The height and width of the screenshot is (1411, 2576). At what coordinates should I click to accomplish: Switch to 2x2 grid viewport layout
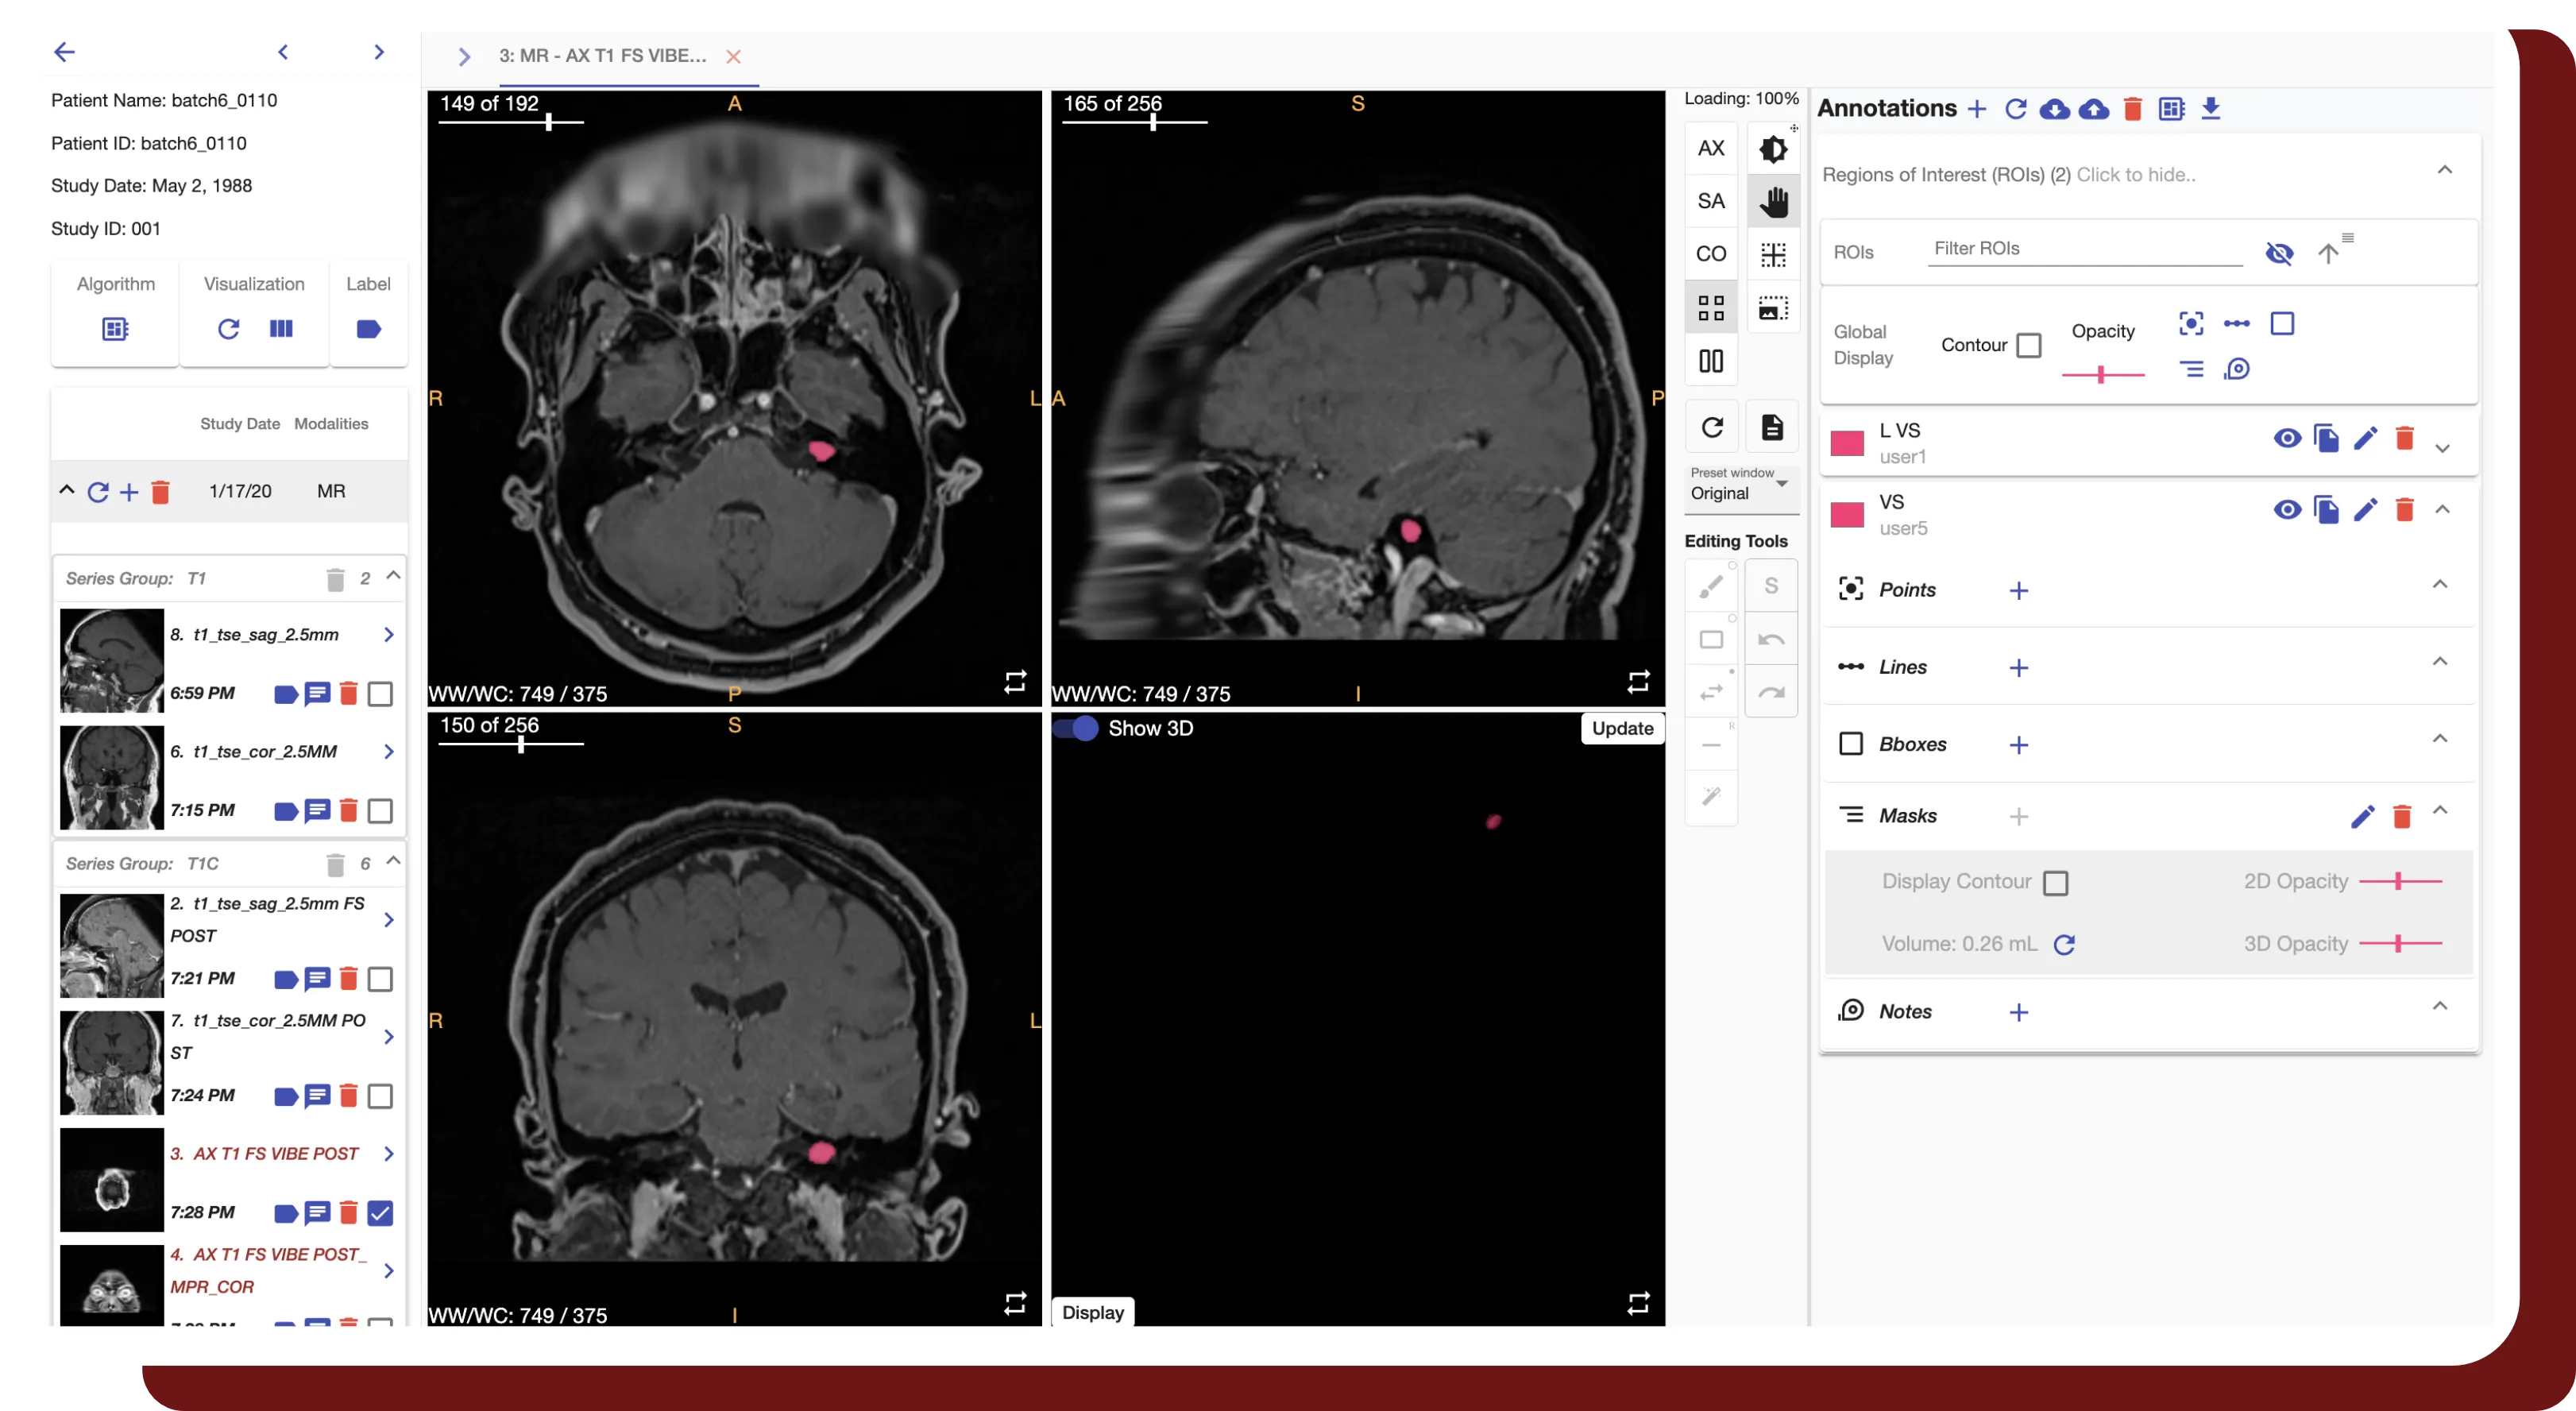(x=1710, y=307)
